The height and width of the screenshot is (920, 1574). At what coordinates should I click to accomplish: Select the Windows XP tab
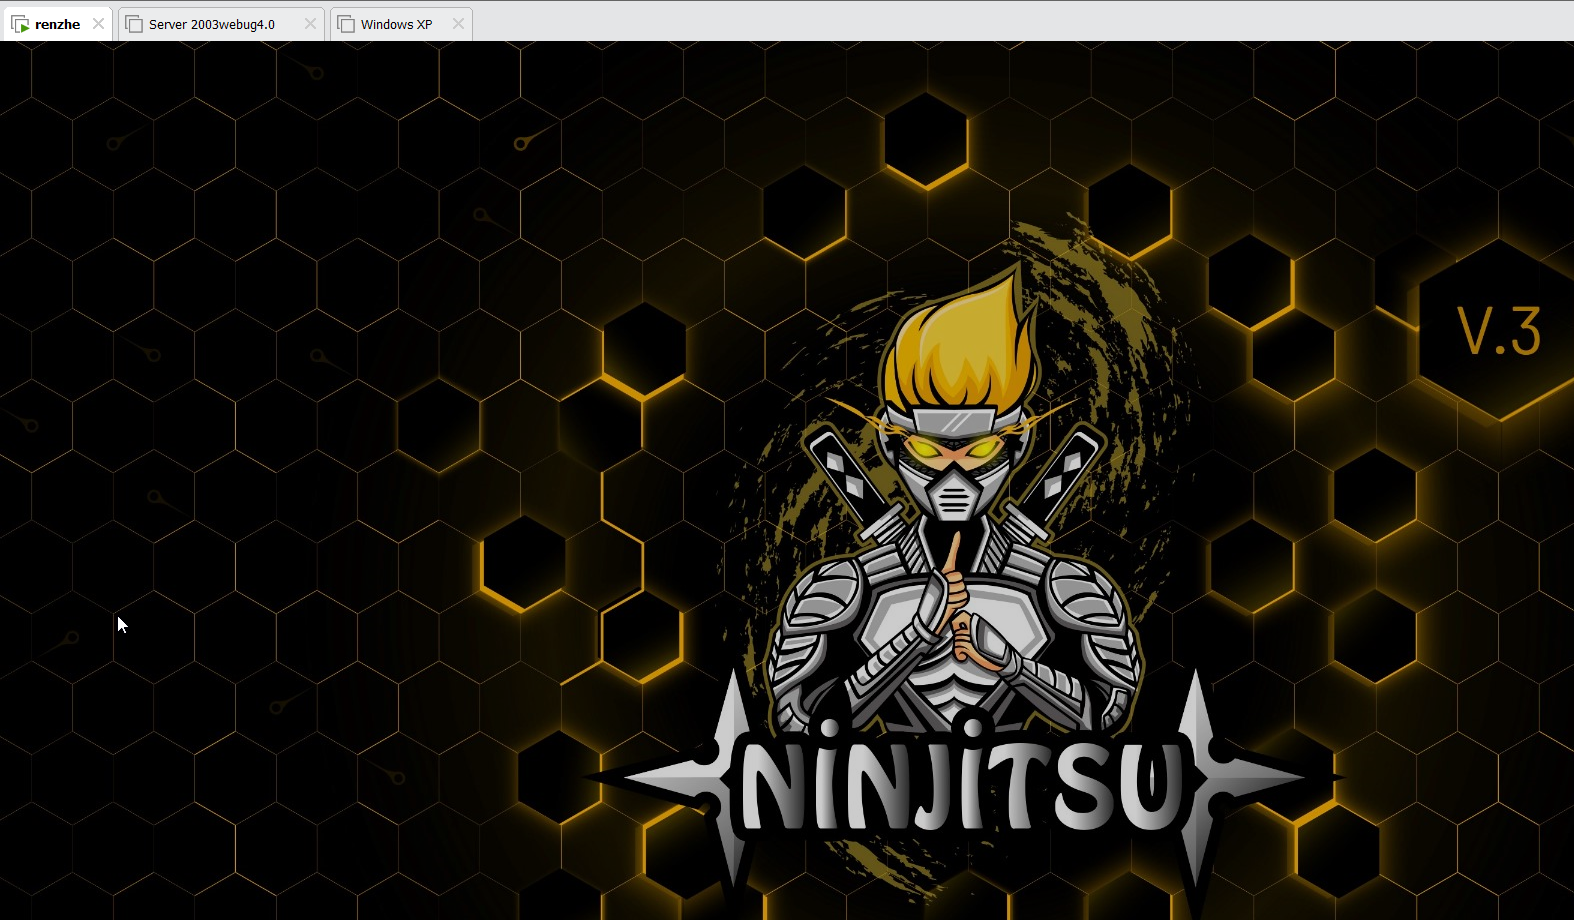400,24
